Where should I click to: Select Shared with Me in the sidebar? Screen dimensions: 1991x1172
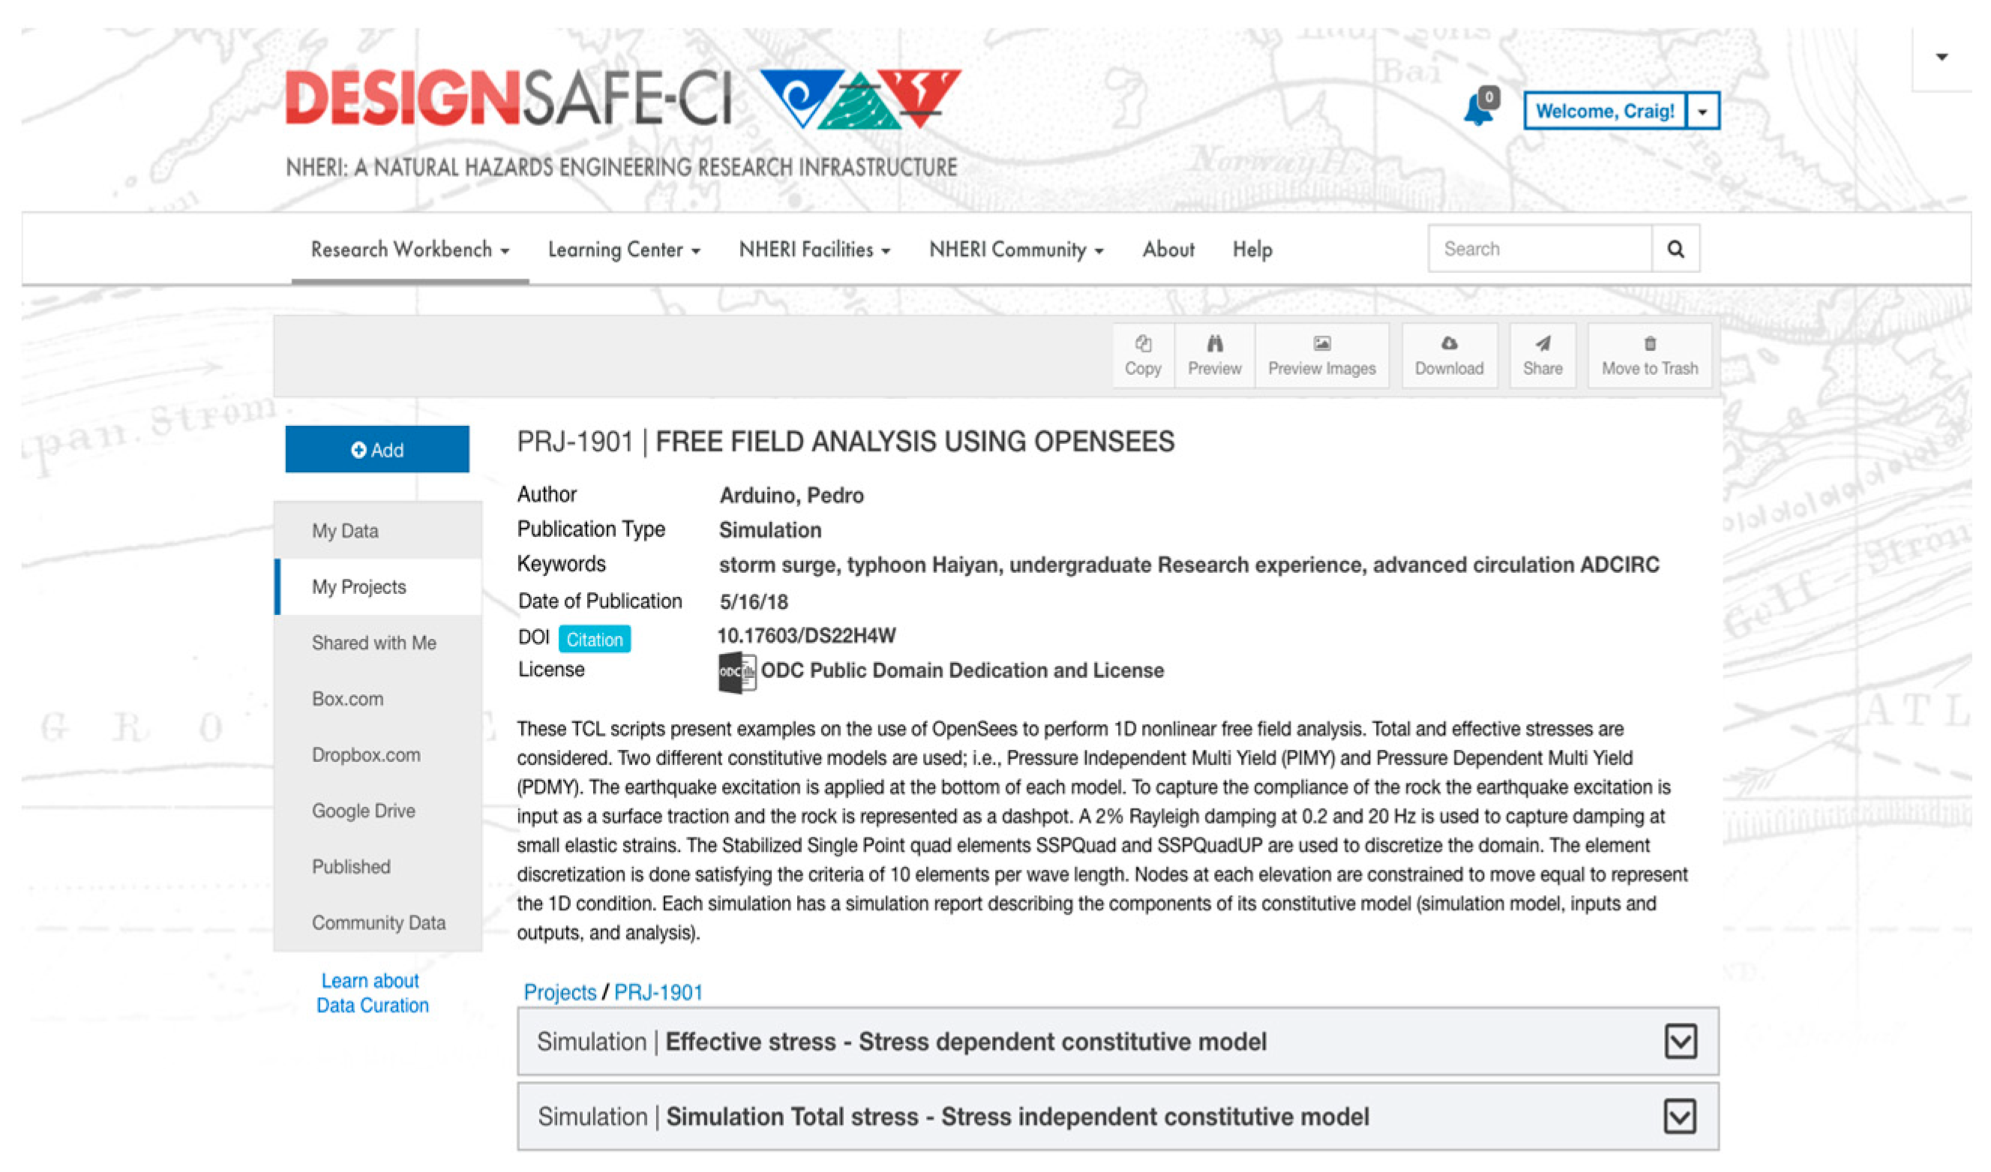coord(374,643)
